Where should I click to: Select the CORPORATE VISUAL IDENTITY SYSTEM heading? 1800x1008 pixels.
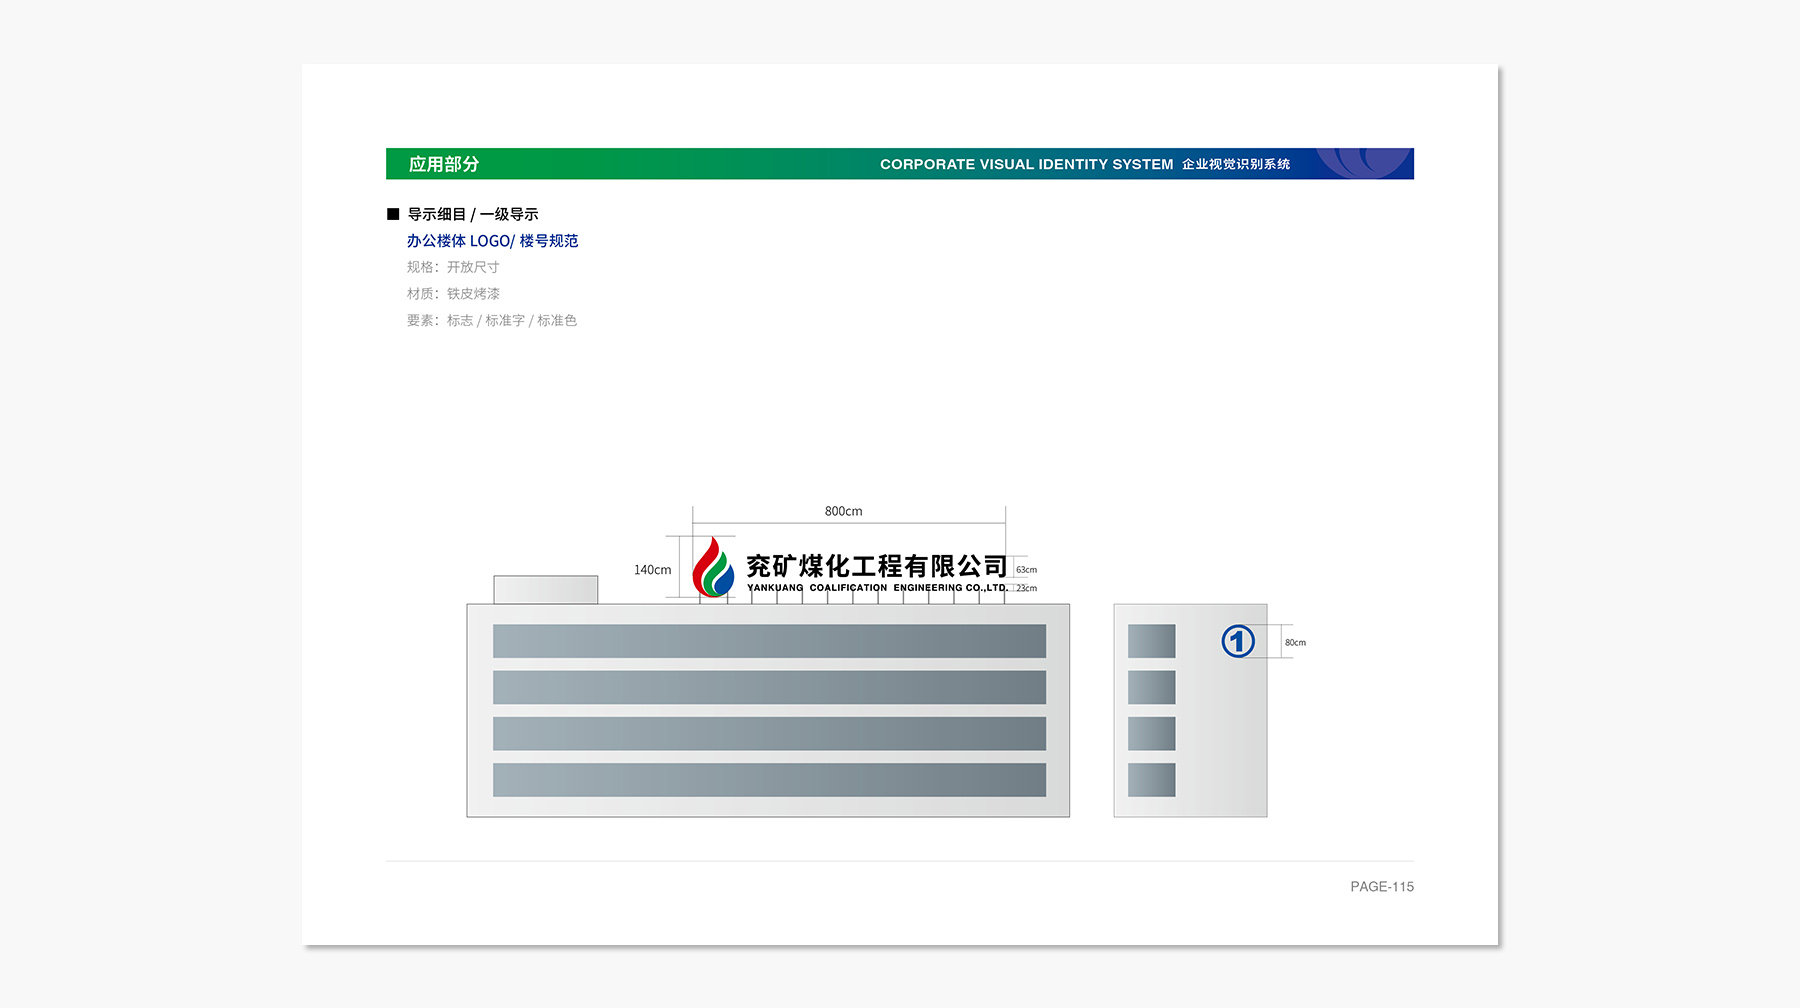(x=1026, y=164)
